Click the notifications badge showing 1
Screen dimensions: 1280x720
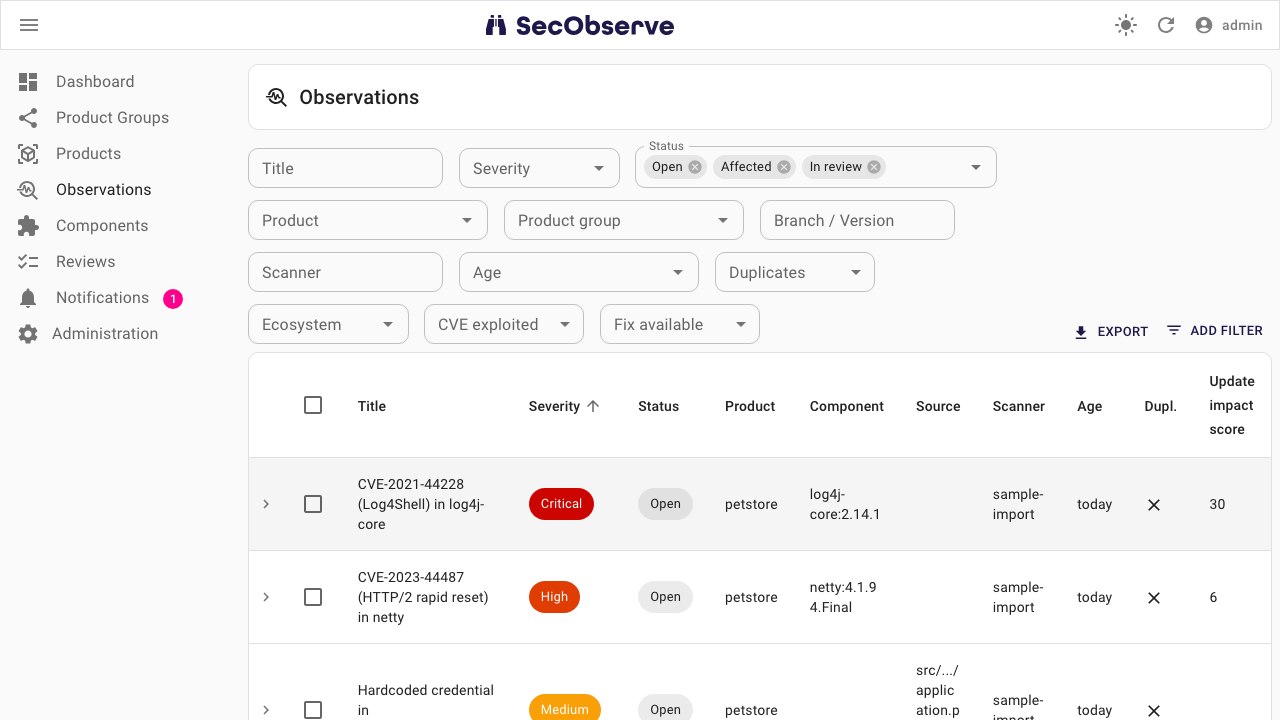pyautogui.click(x=173, y=298)
